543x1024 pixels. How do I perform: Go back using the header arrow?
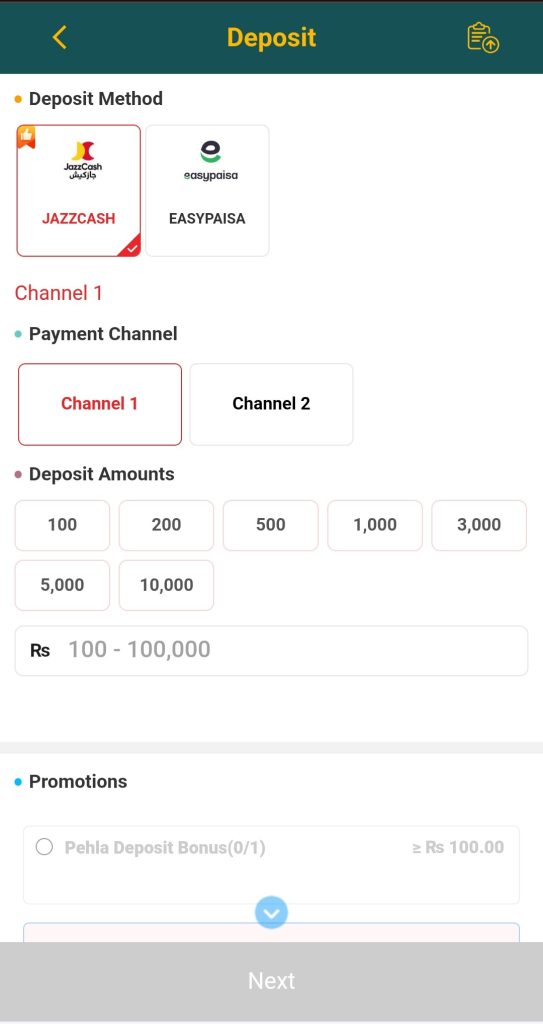tap(59, 37)
